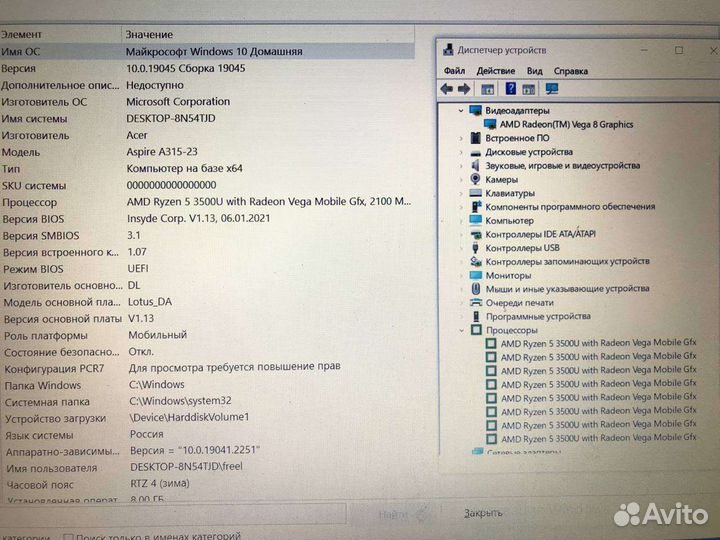
Task: Select the first AMD Ryzen 5 3500U processor entry
Action: pyautogui.click(x=591, y=343)
